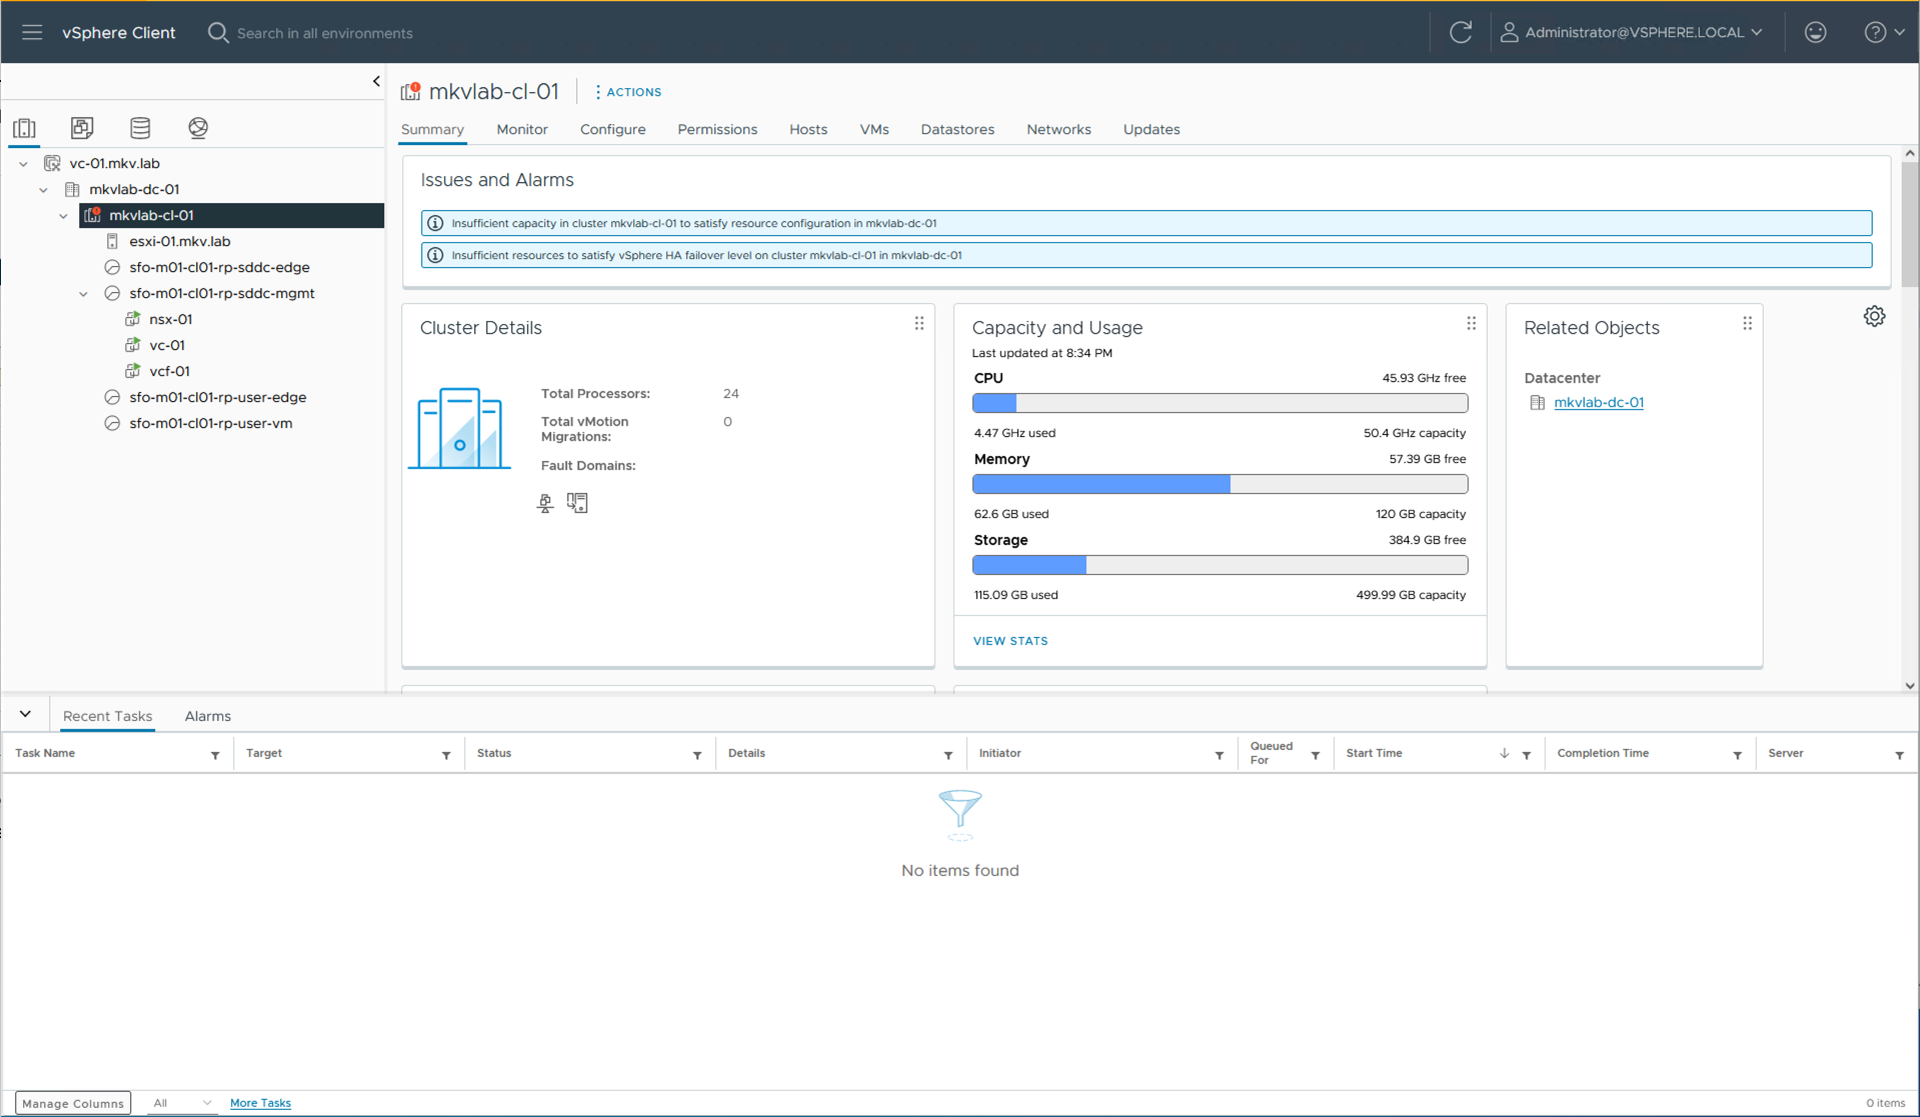Click the vSphere Client hamburger menu icon

pyautogui.click(x=32, y=32)
